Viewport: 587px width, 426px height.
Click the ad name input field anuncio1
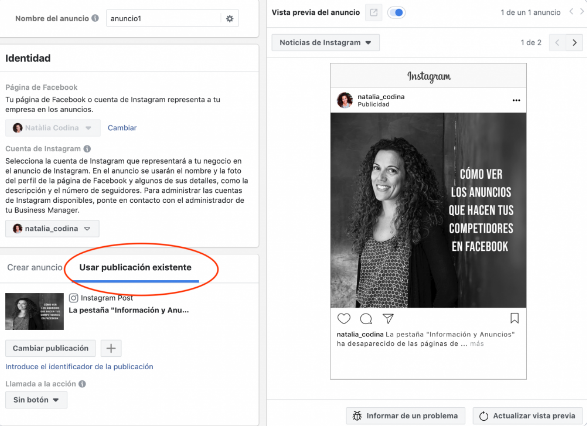[164, 18]
